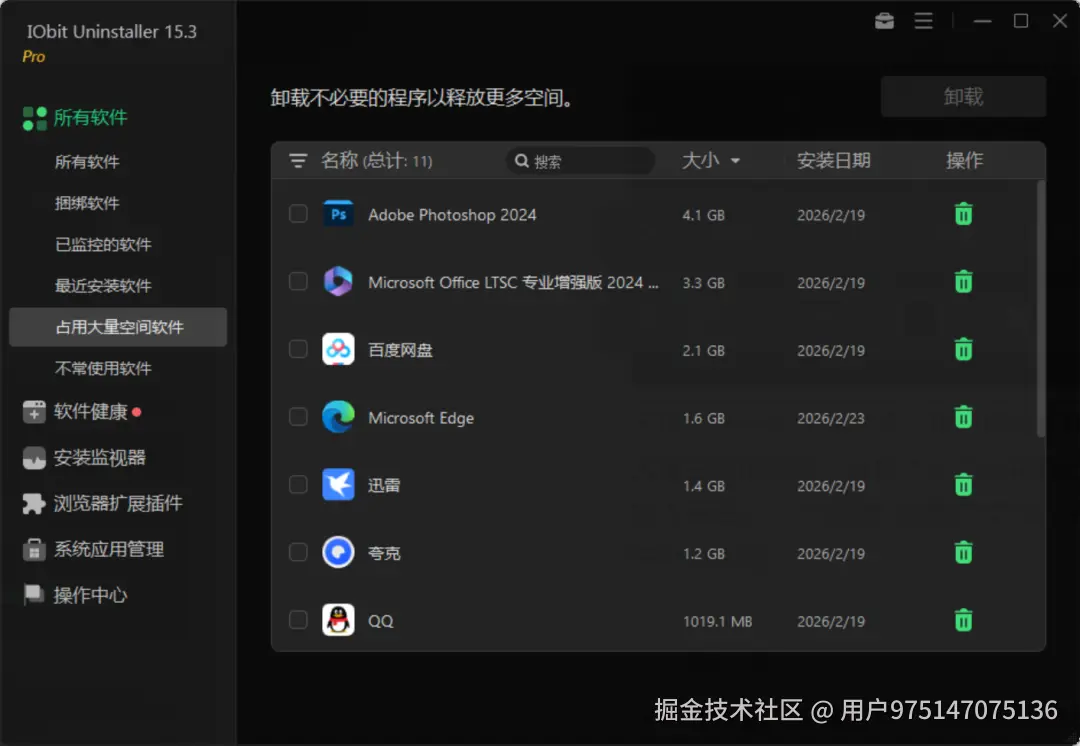The image size is (1080, 746).
Task: Show 最近安装软件 list
Action: click(103, 286)
